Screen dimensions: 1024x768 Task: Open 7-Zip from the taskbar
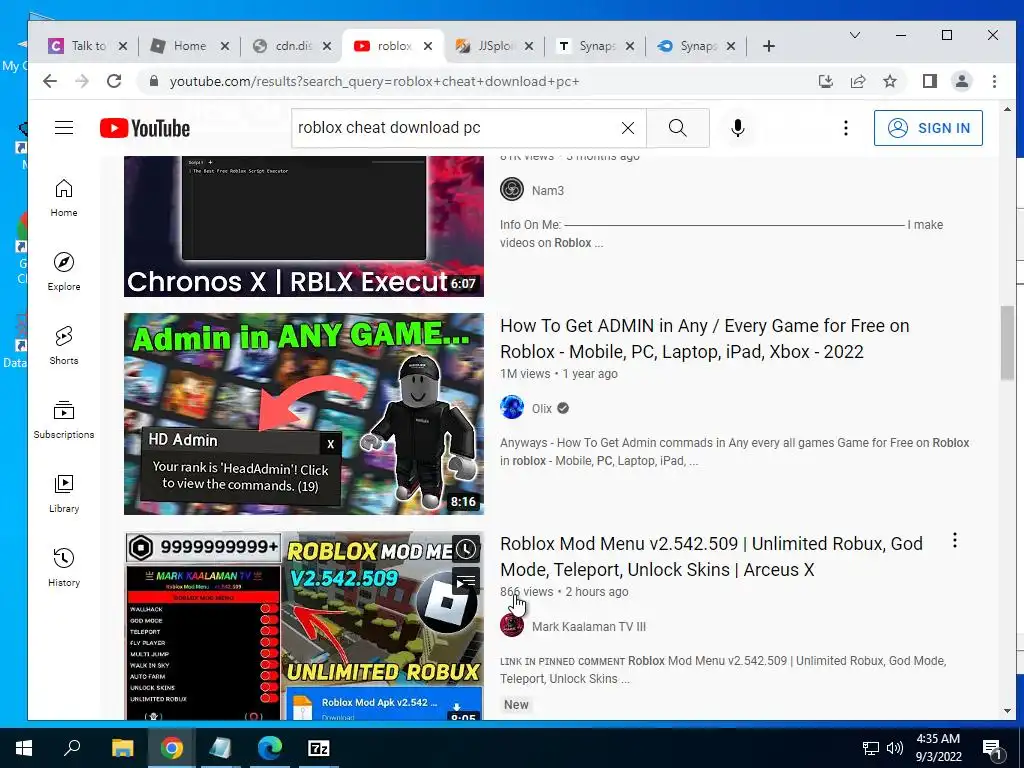click(x=319, y=748)
